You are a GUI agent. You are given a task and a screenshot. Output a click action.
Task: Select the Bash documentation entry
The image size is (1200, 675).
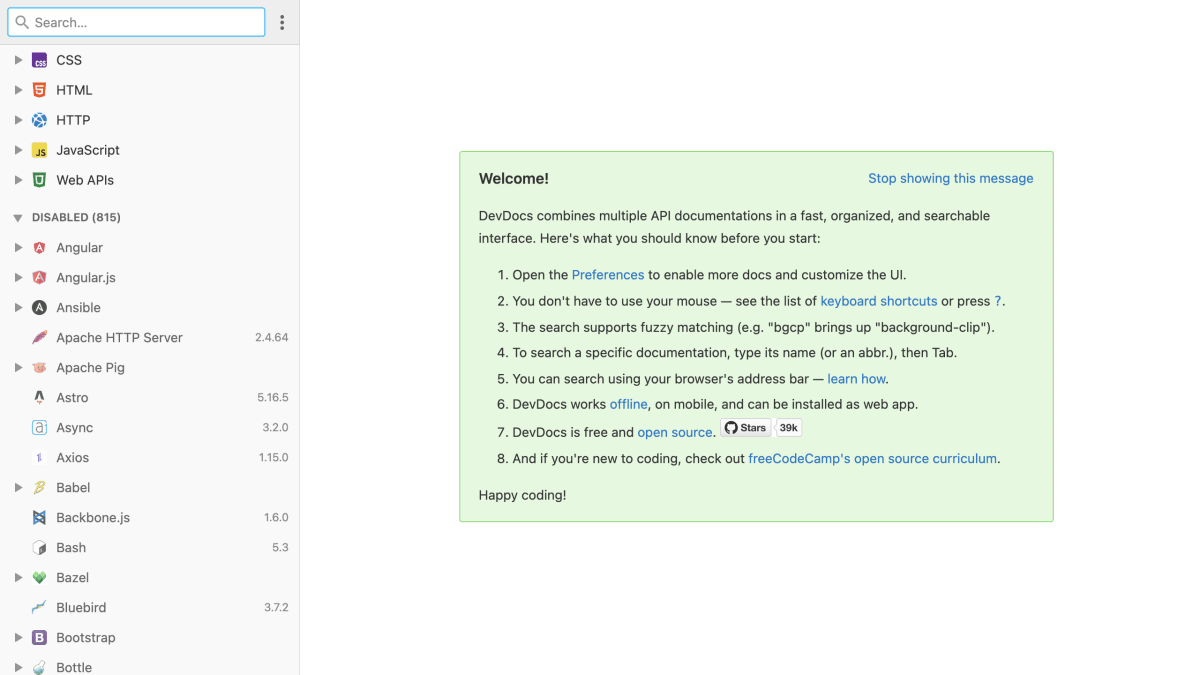[150, 548]
